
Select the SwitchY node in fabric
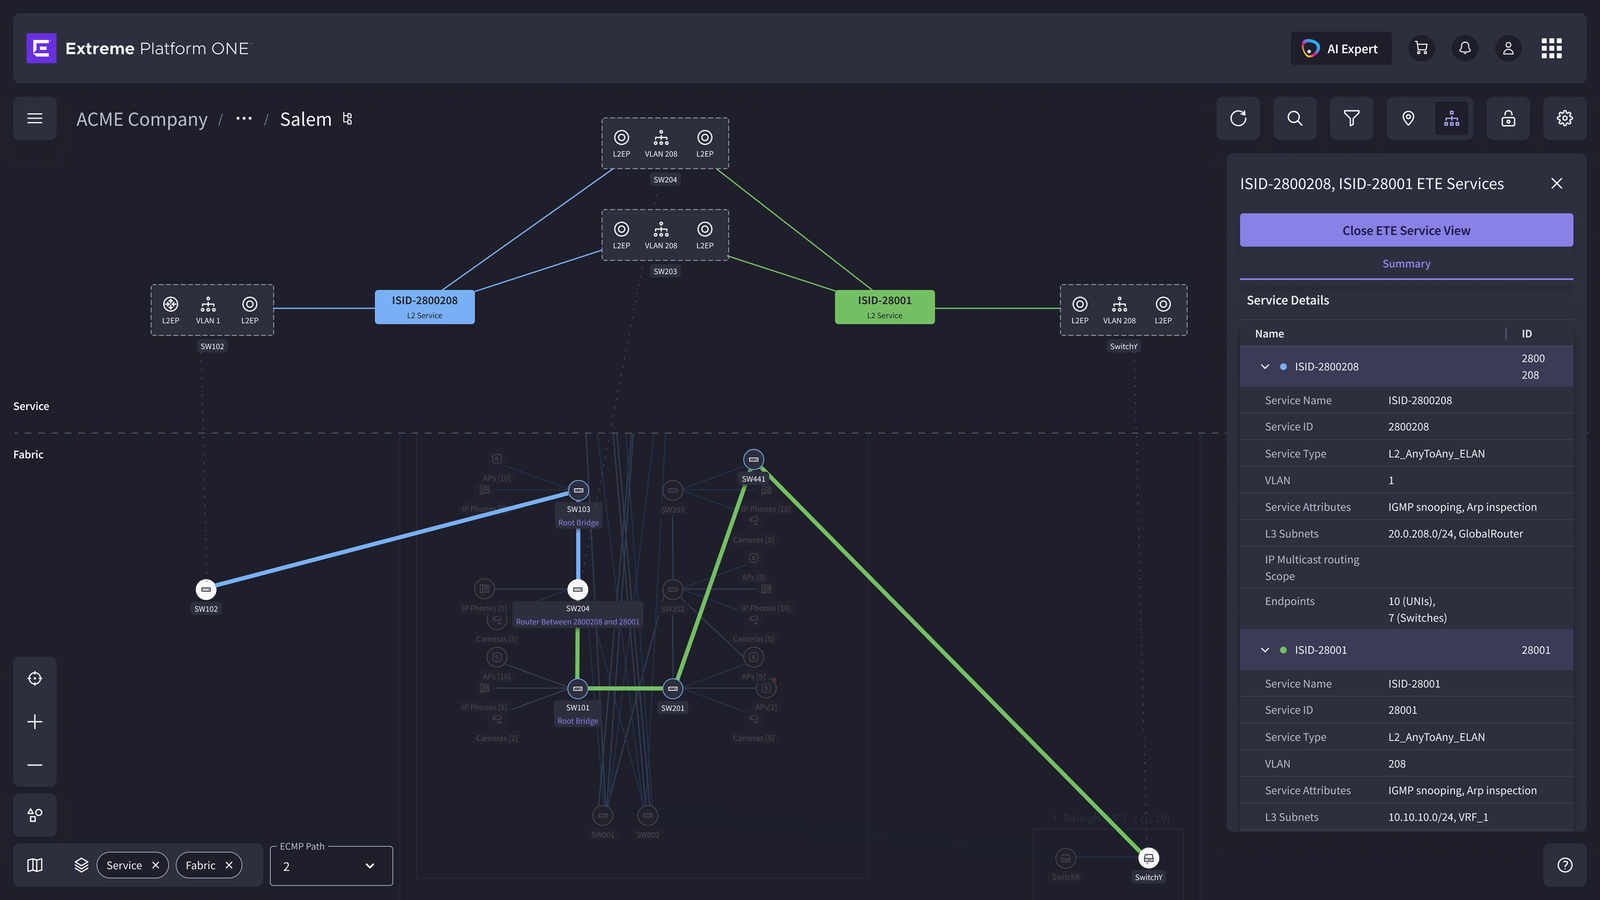click(x=1149, y=858)
